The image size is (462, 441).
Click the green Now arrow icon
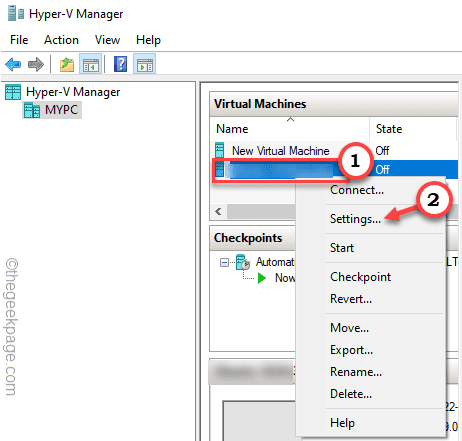click(262, 278)
